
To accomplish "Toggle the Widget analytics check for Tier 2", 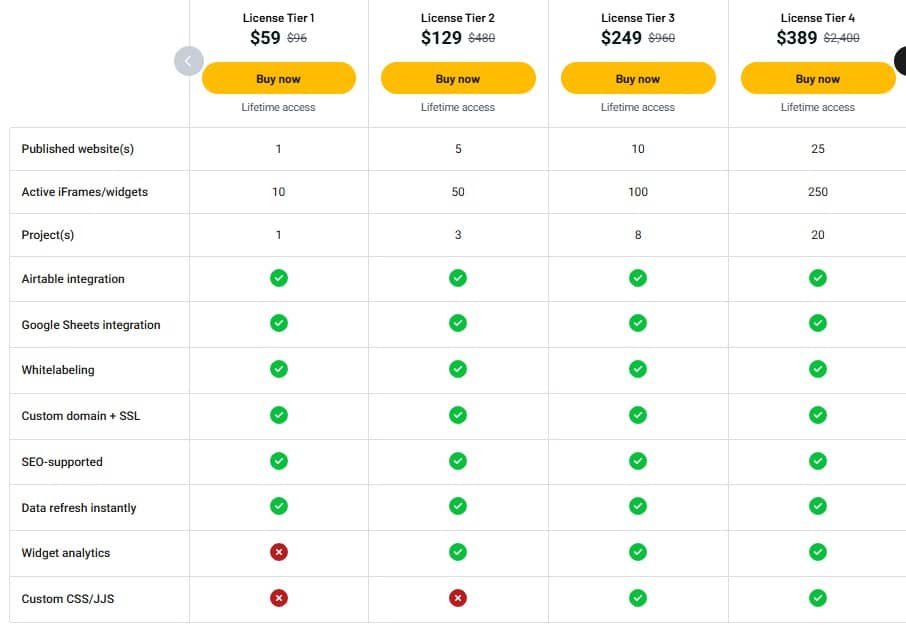I will pyautogui.click(x=458, y=552).
